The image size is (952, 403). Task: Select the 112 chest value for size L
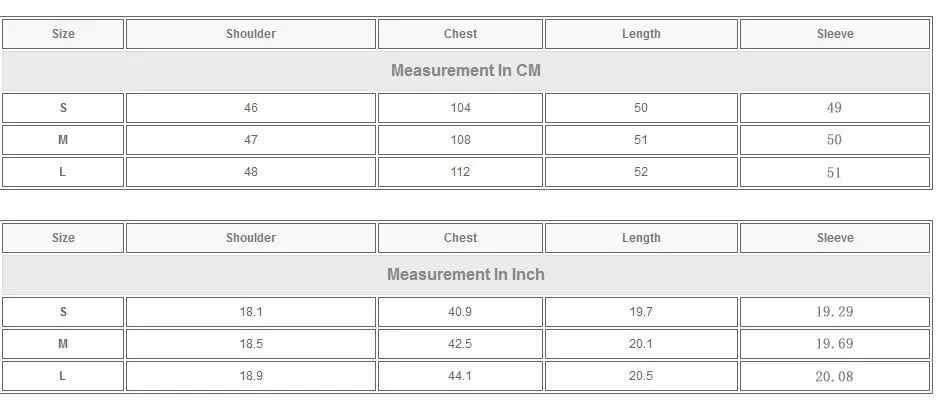[x=460, y=172]
